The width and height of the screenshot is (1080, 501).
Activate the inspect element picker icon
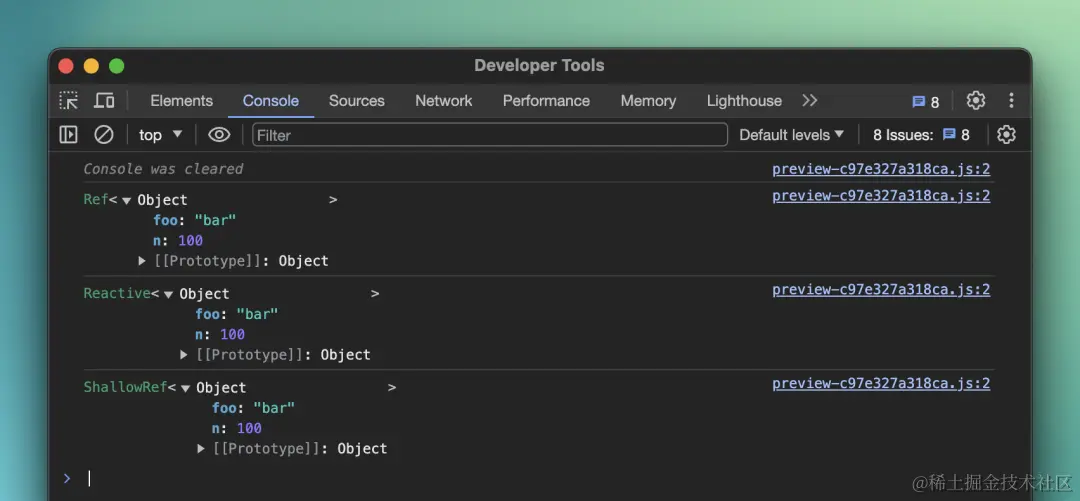click(68, 101)
